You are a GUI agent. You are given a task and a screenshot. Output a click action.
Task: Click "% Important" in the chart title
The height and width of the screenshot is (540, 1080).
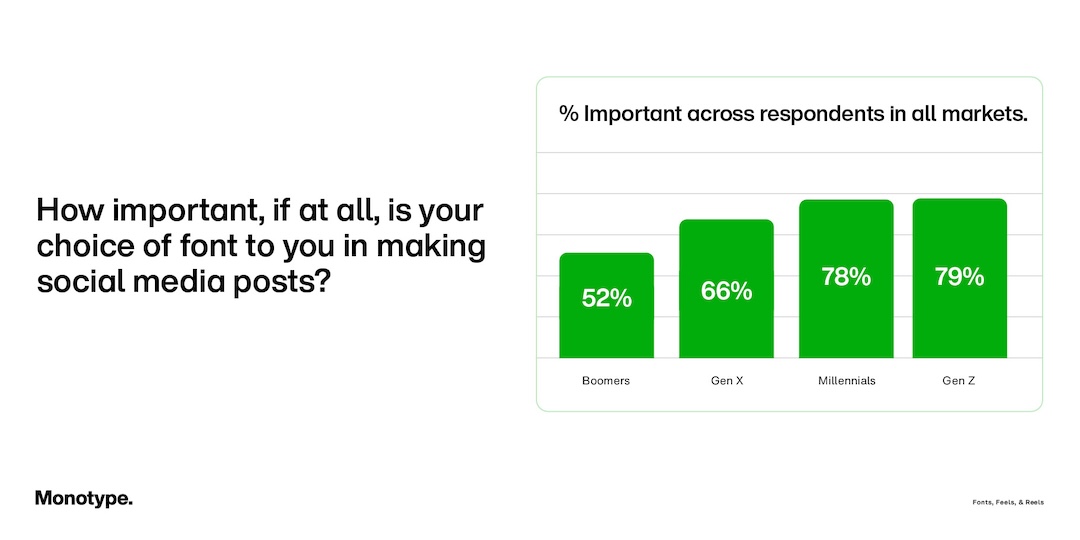(x=620, y=114)
